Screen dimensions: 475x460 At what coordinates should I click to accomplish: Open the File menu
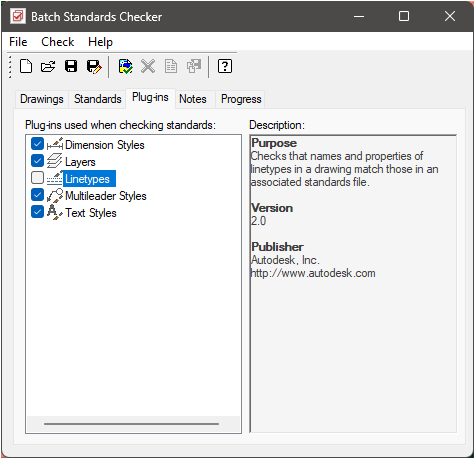point(18,42)
